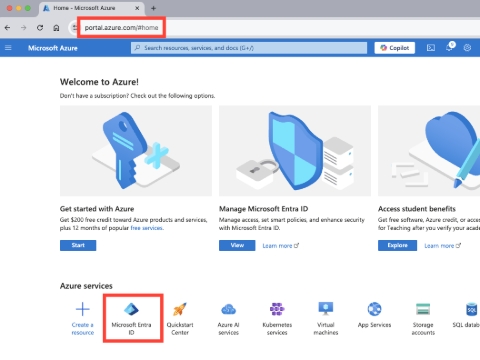Open the free services link
The image size is (480, 360).
(x=147, y=228)
